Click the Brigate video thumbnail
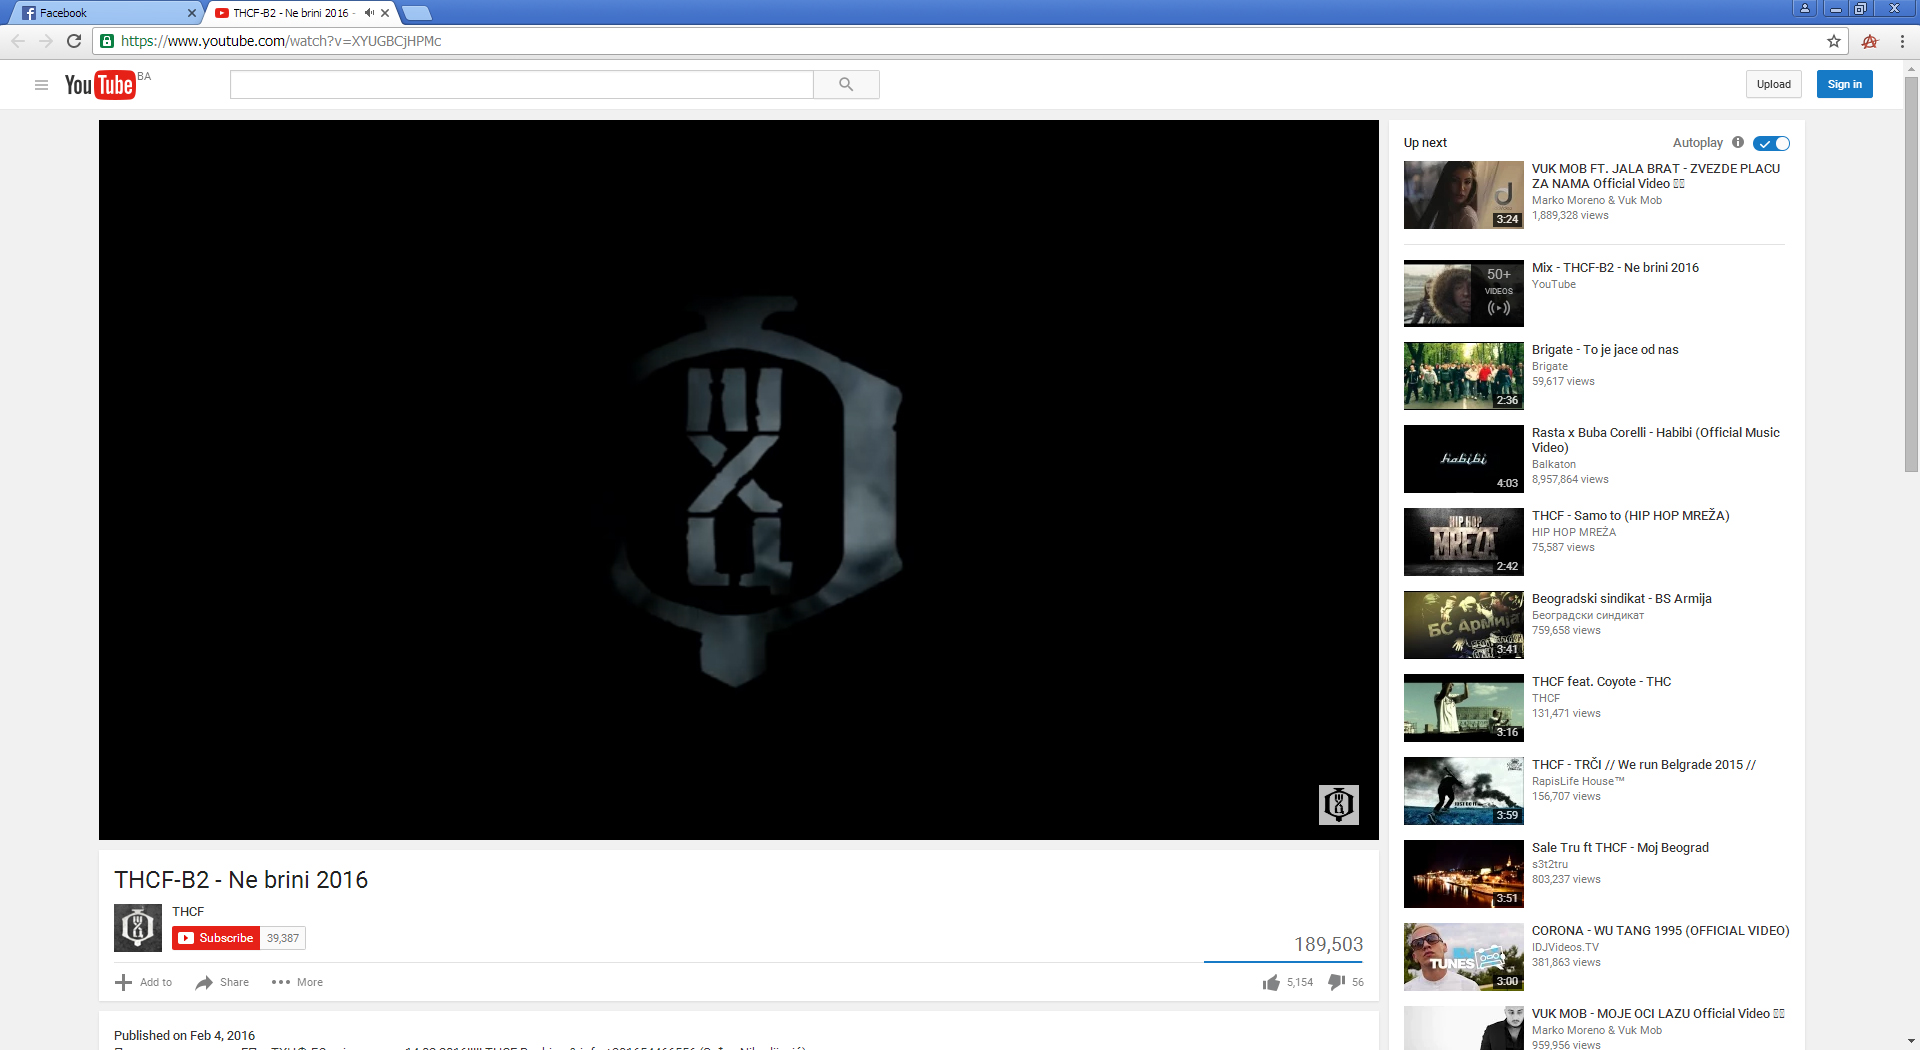 coord(1464,376)
